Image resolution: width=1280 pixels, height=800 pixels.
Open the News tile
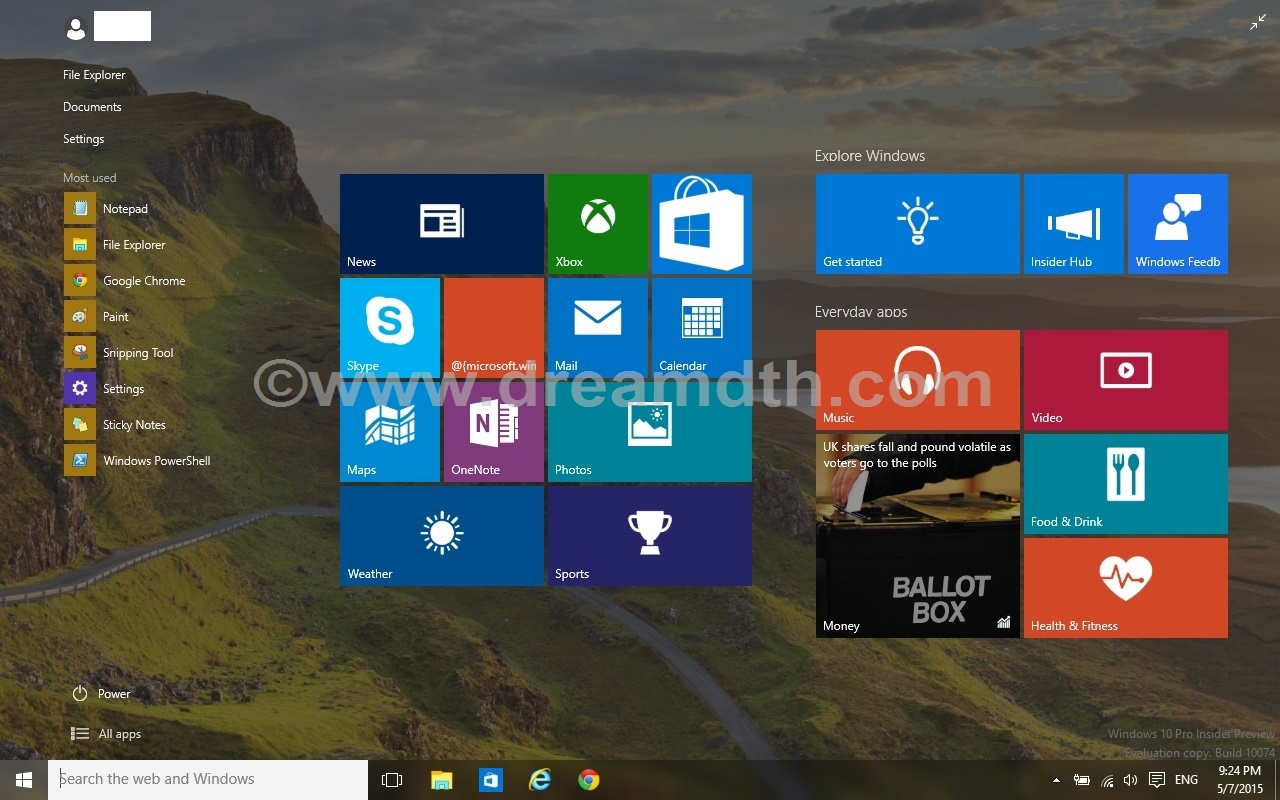tap(442, 224)
